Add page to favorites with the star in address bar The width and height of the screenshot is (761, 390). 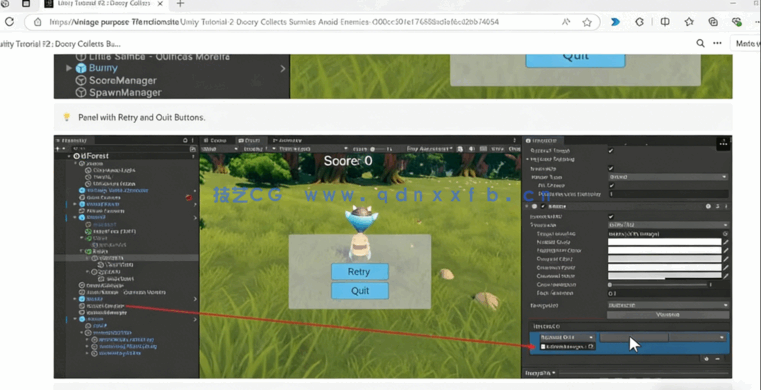587,22
